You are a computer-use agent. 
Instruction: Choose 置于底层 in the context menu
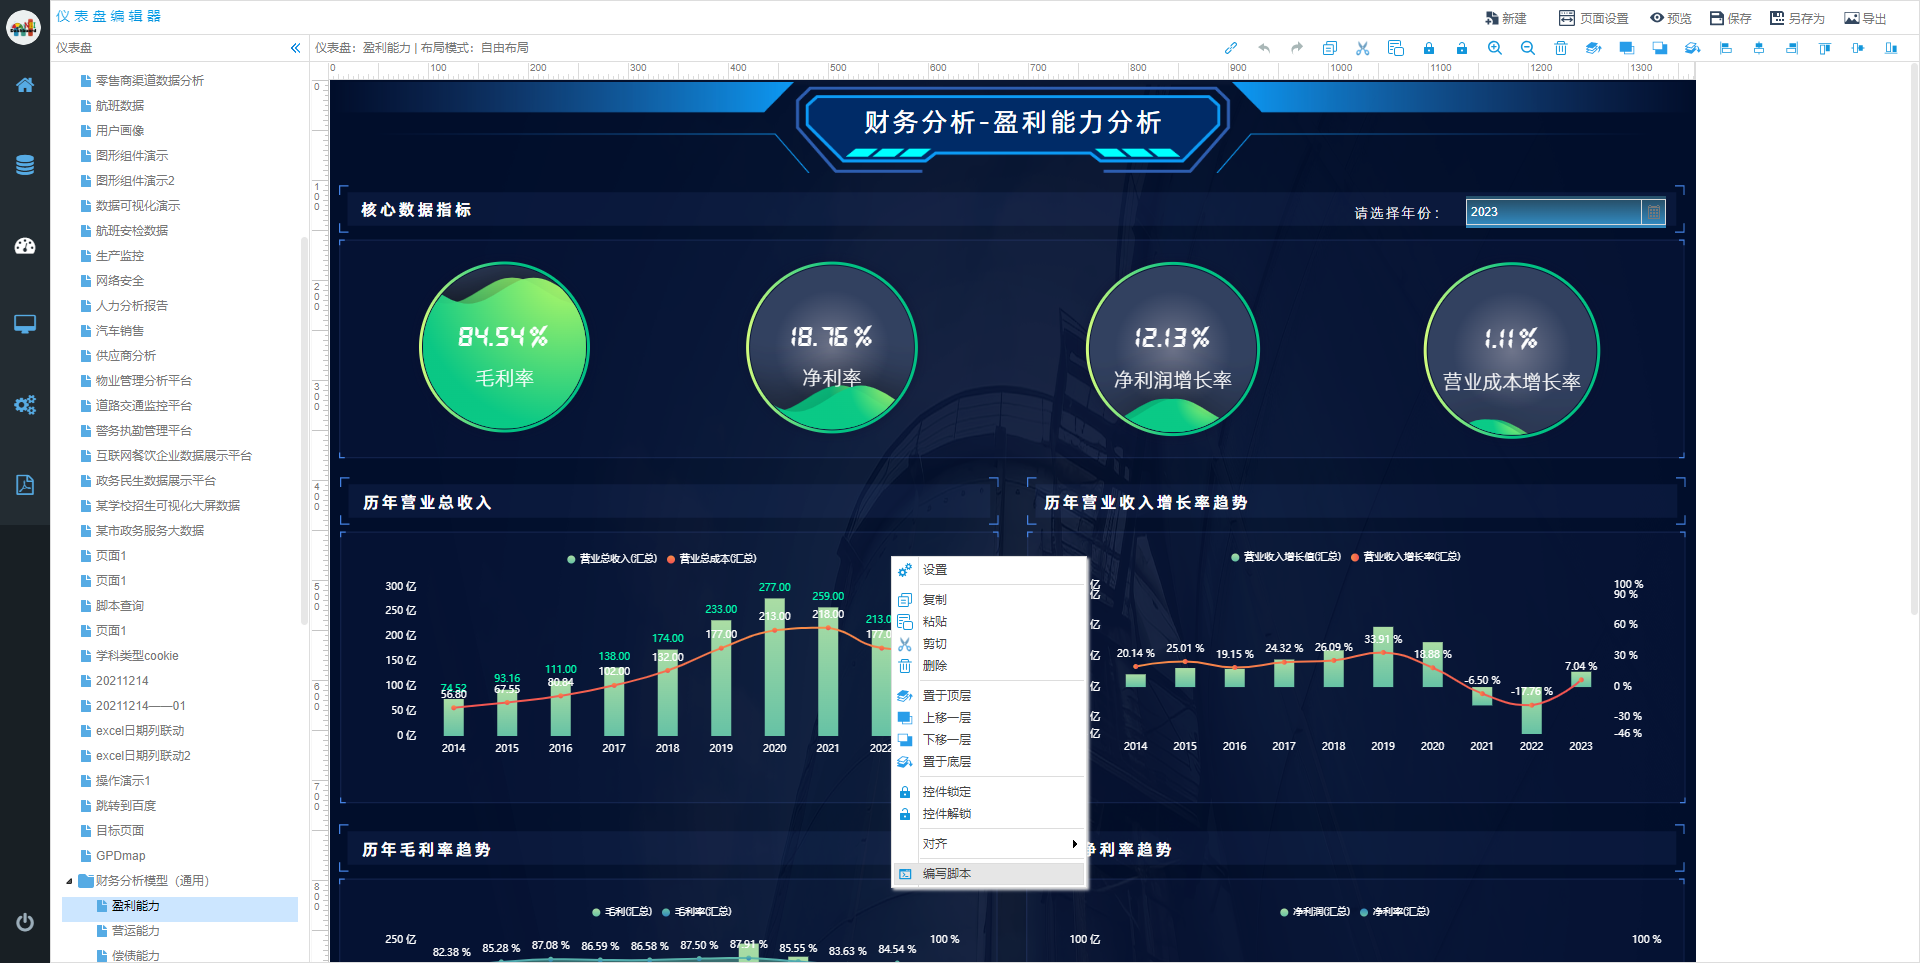[x=988, y=762]
